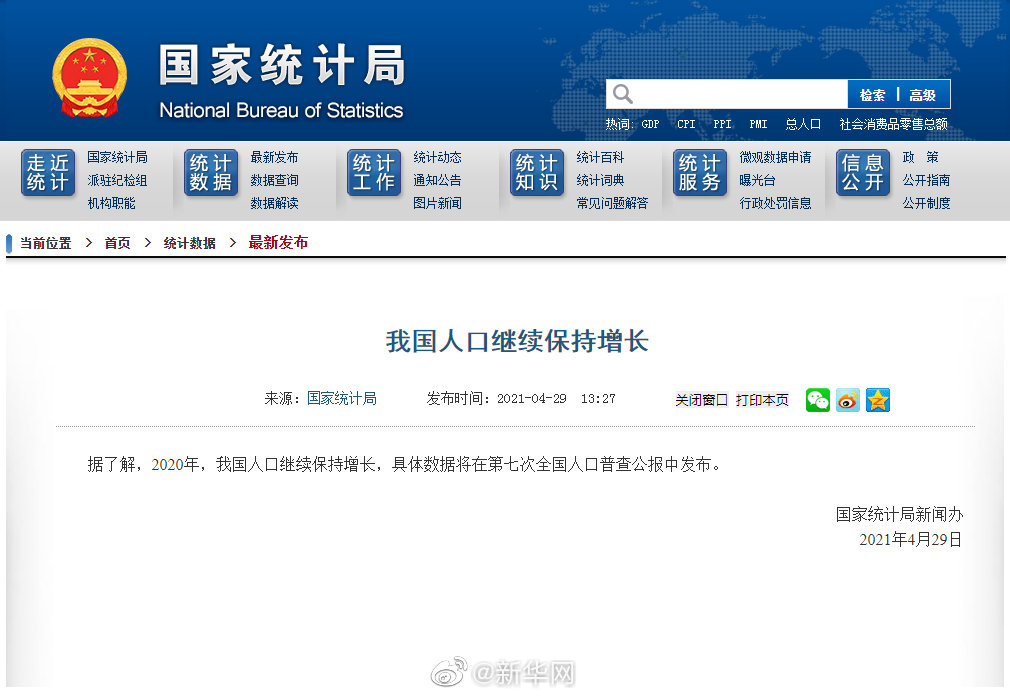Viewport: 1010px width, 697px height.
Task: Click the 打印本页 print link
Action: 763,400
